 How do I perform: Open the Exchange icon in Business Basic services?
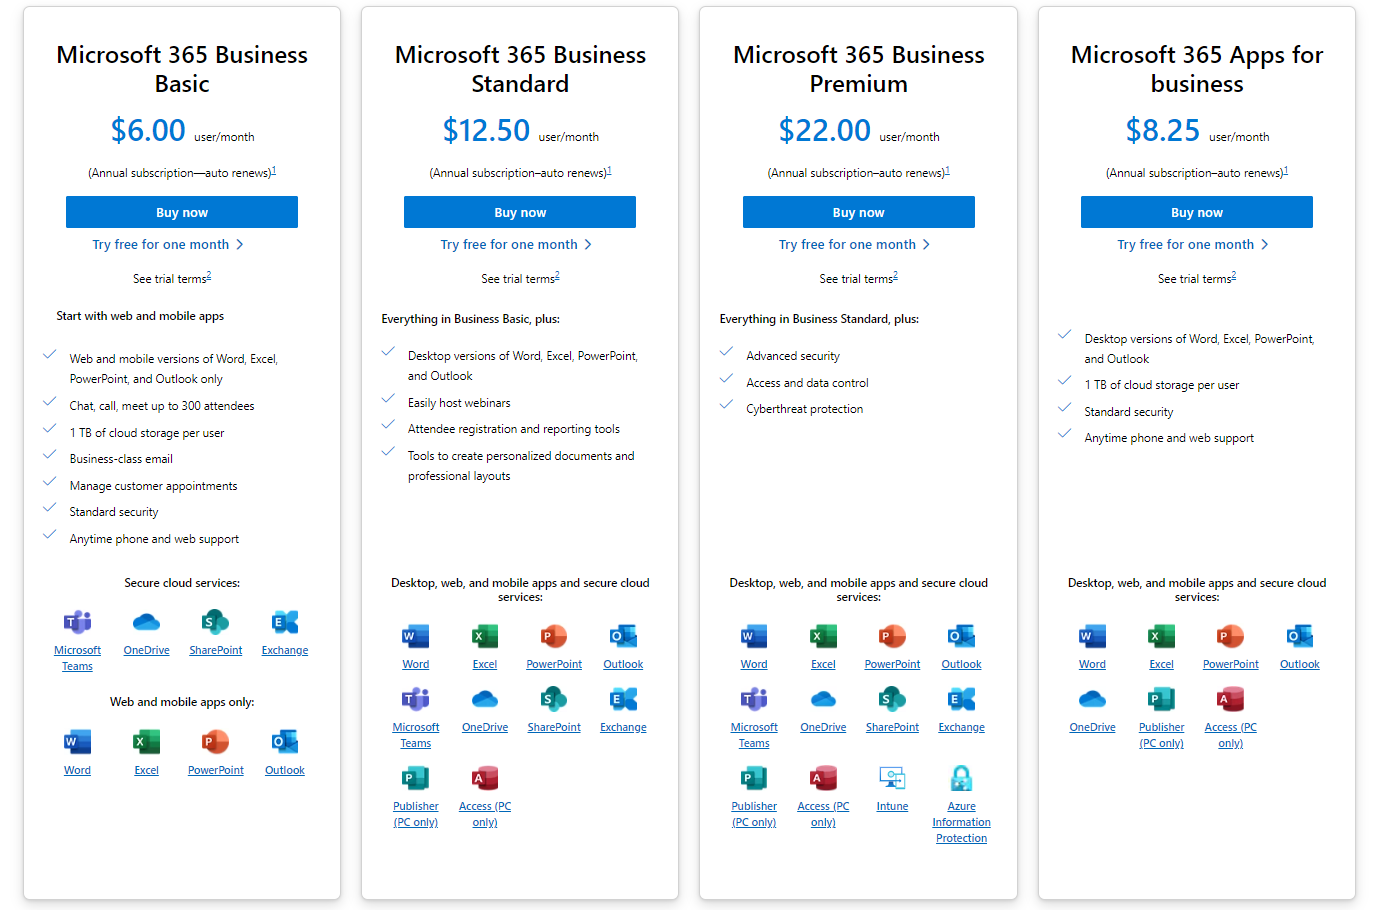click(284, 620)
